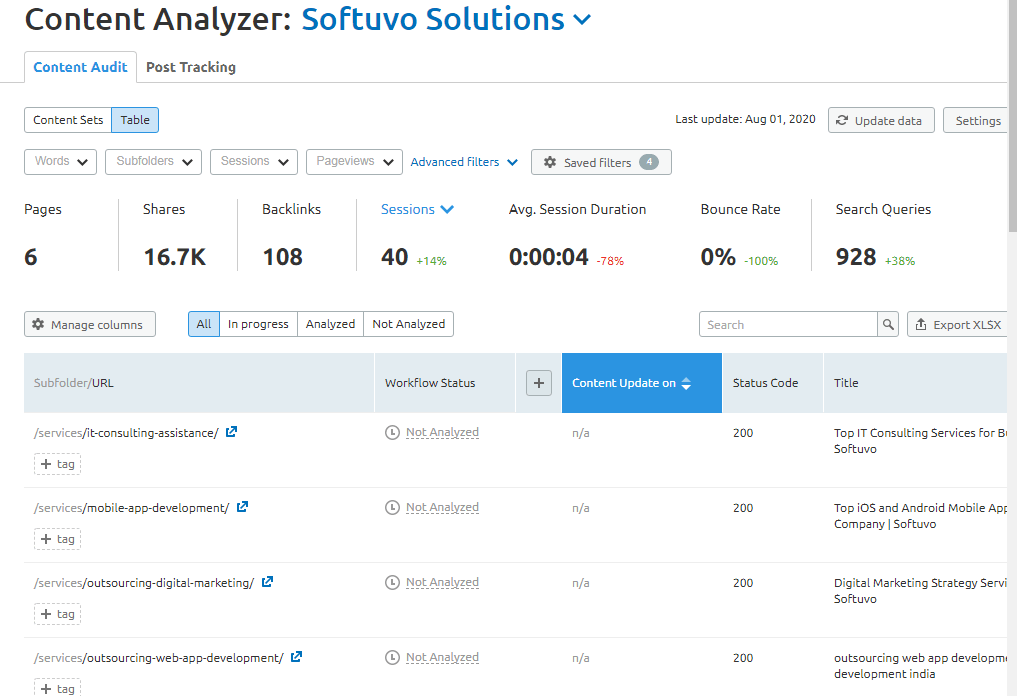Open /services/it-consulting-assistance/ URL link
This screenshot has height=696, width=1017.
tap(126, 433)
